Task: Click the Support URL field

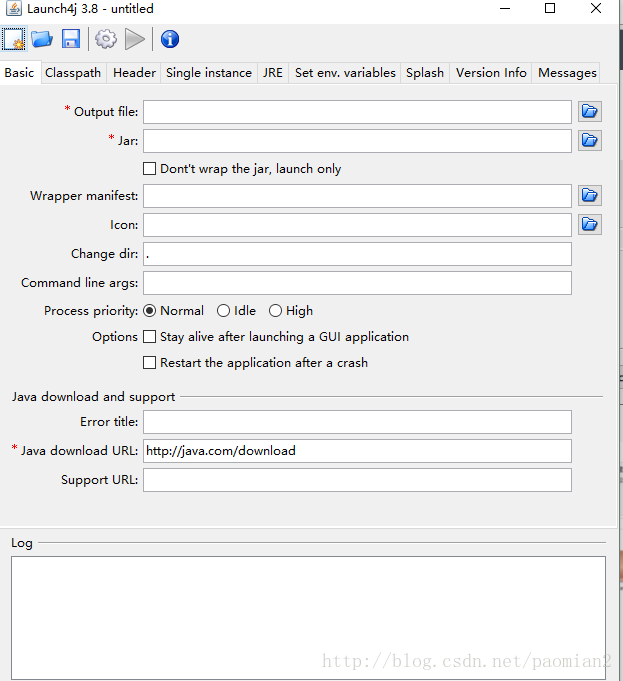Action: coord(357,480)
